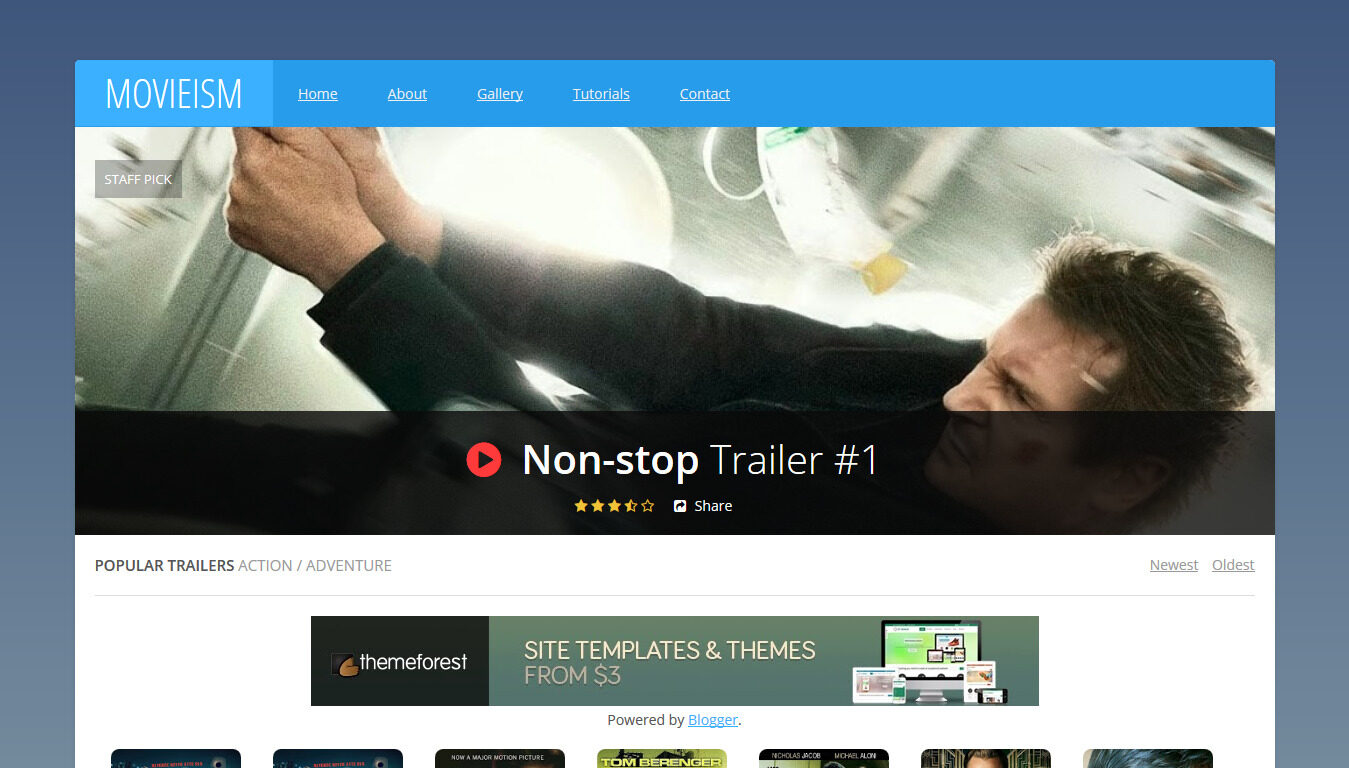Click the POPULAR TRAILERS heading text
Image resolution: width=1349 pixels, height=768 pixels.
point(164,565)
